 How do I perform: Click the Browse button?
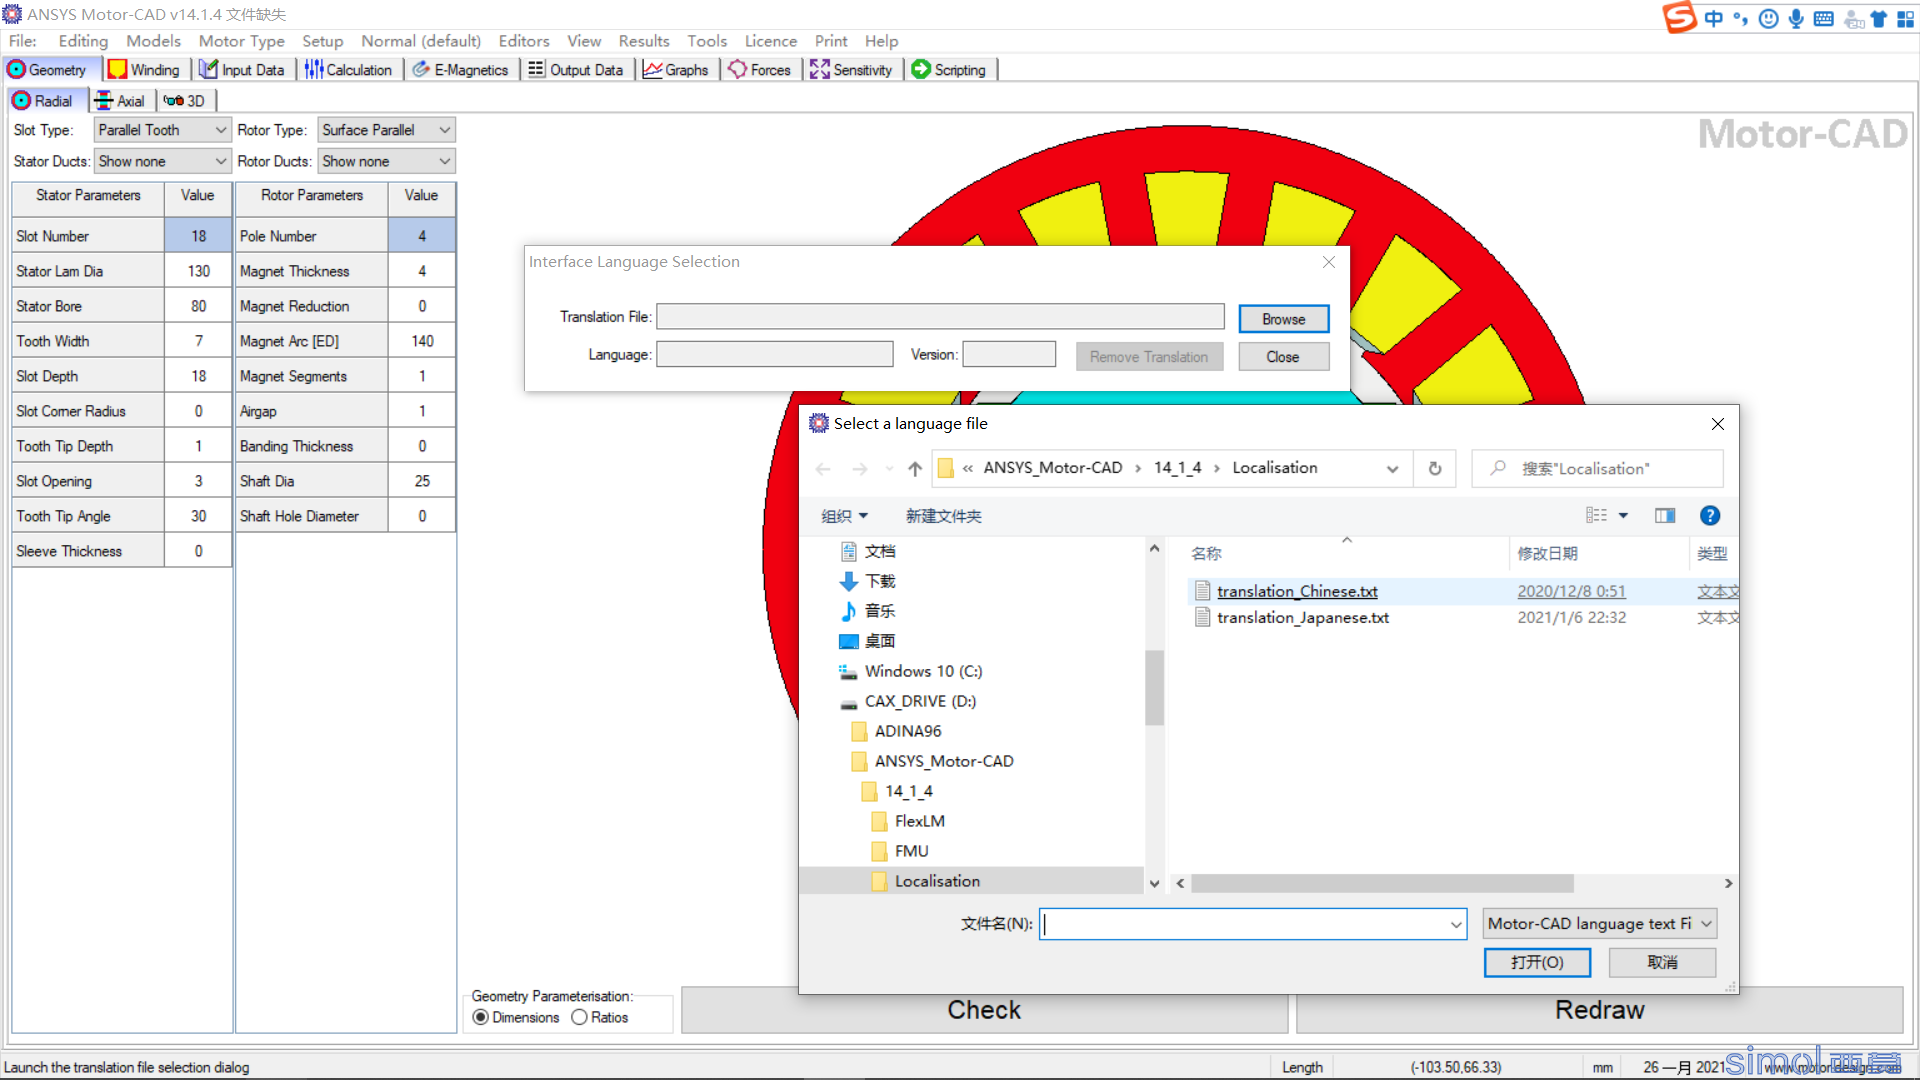[x=1284, y=319]
